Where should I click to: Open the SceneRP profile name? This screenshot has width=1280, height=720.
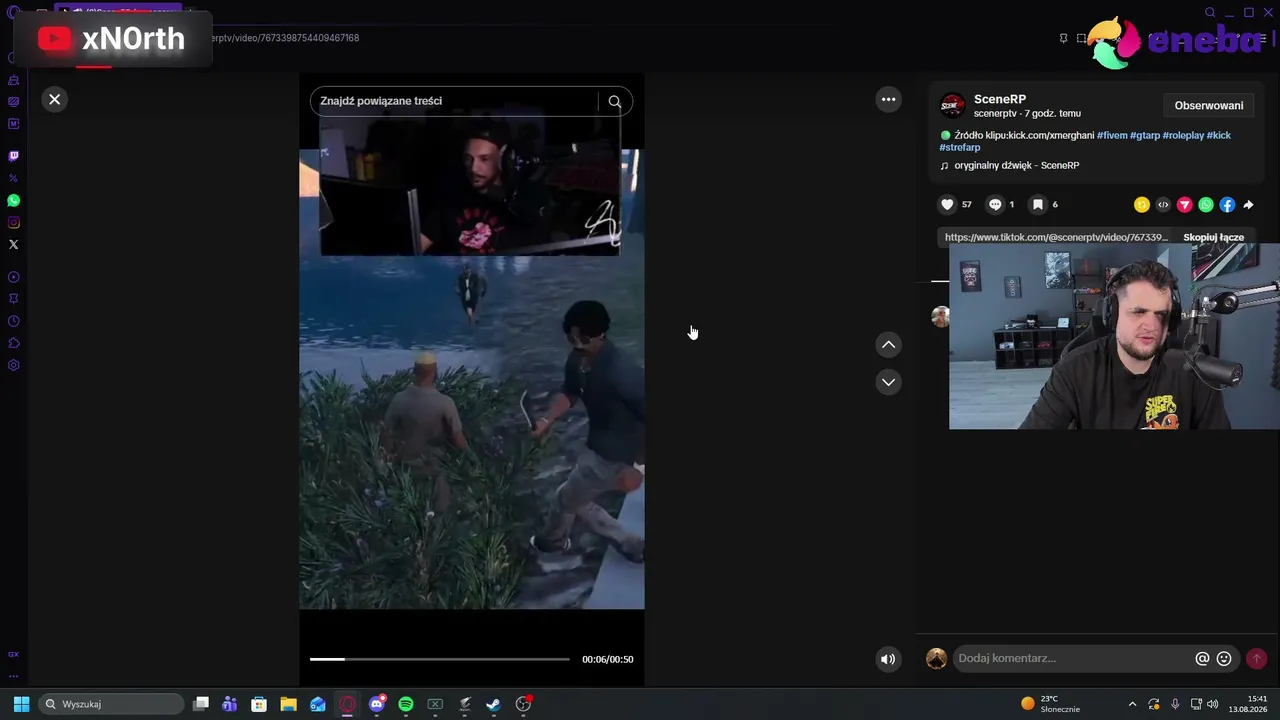click(1000, 99)
